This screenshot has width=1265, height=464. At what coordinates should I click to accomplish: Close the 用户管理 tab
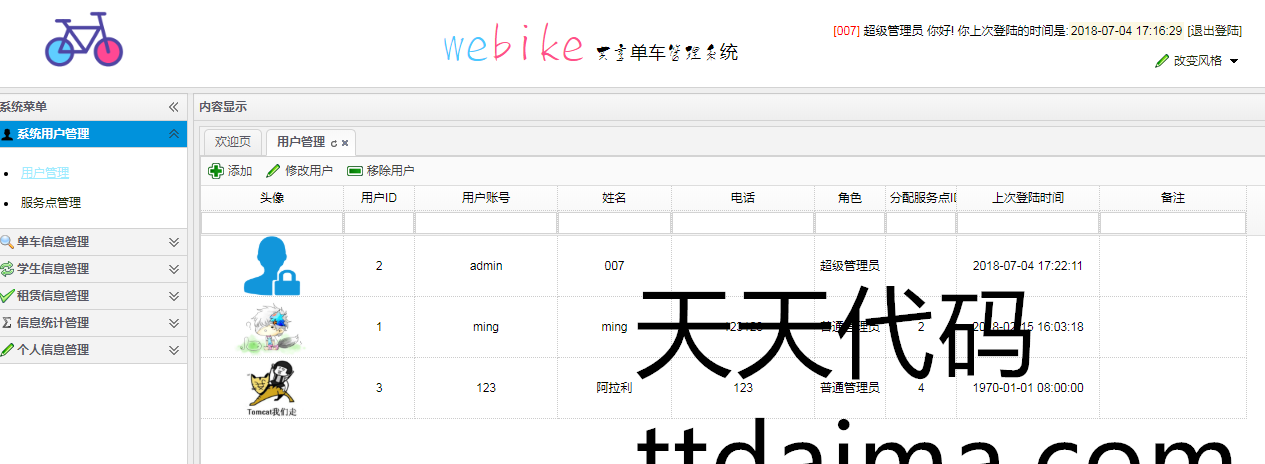(345, 143)
